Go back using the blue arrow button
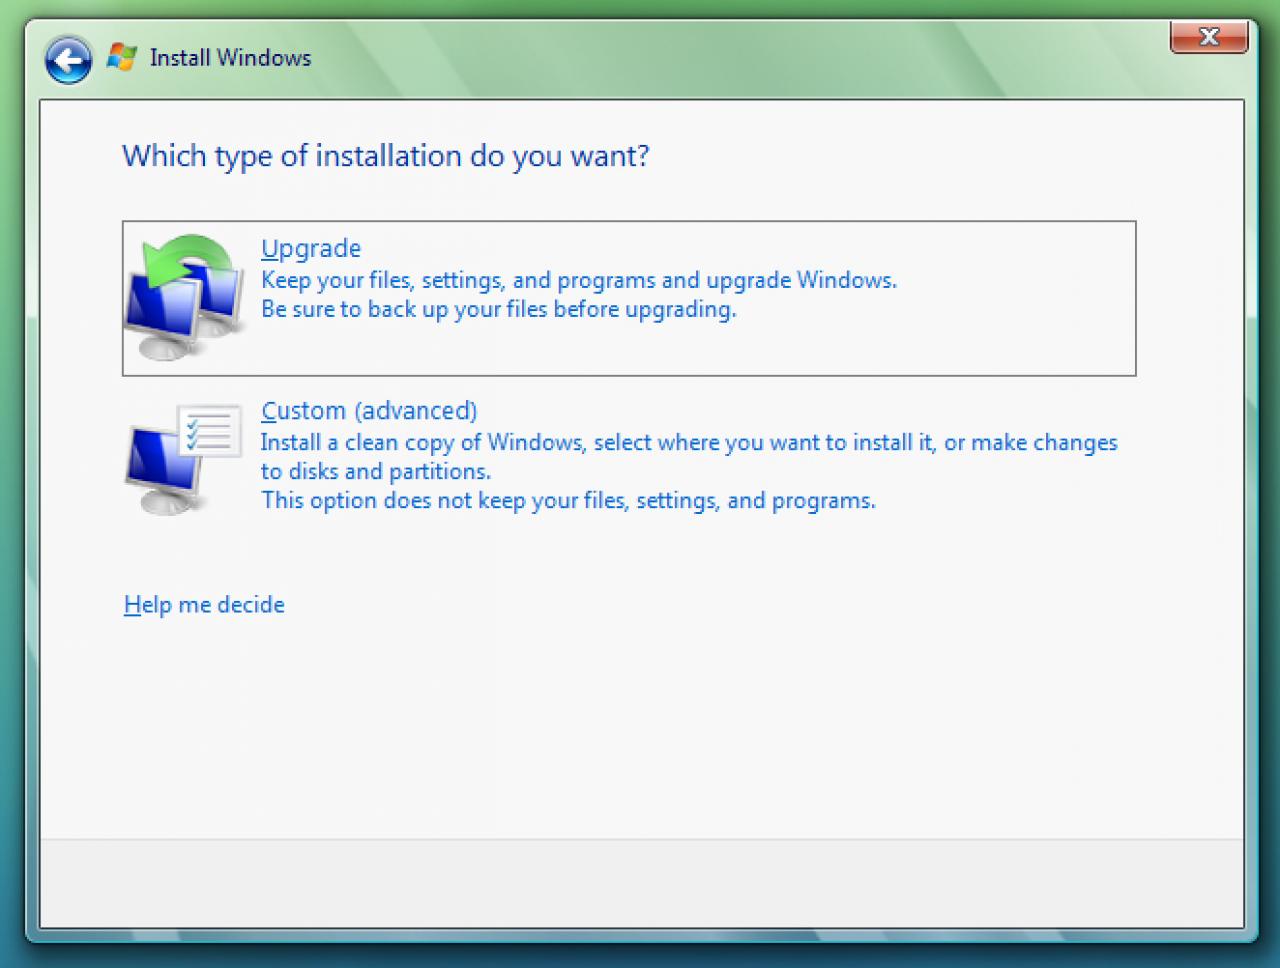1280x968 pixels. 68,60
